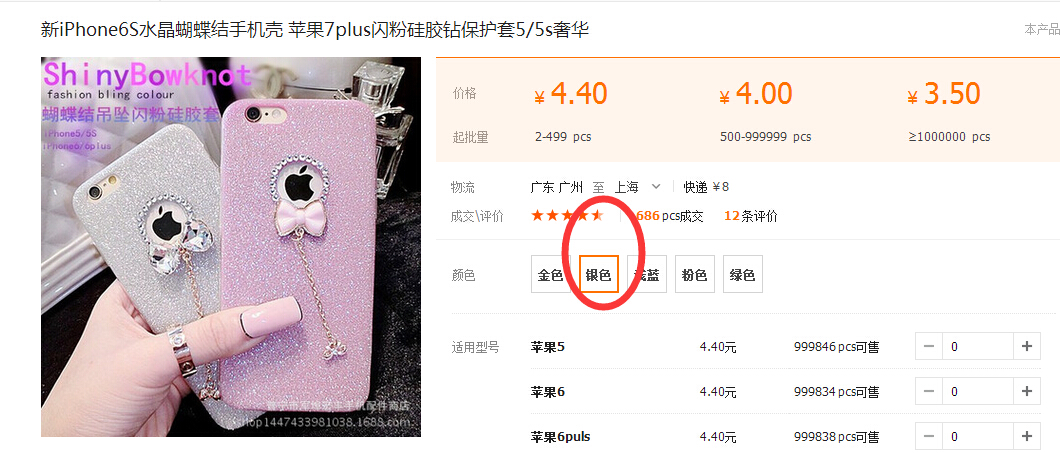Decrease quantity for 苹果5 with minus
The image size is (1060, 454).
tap(929, 347)
